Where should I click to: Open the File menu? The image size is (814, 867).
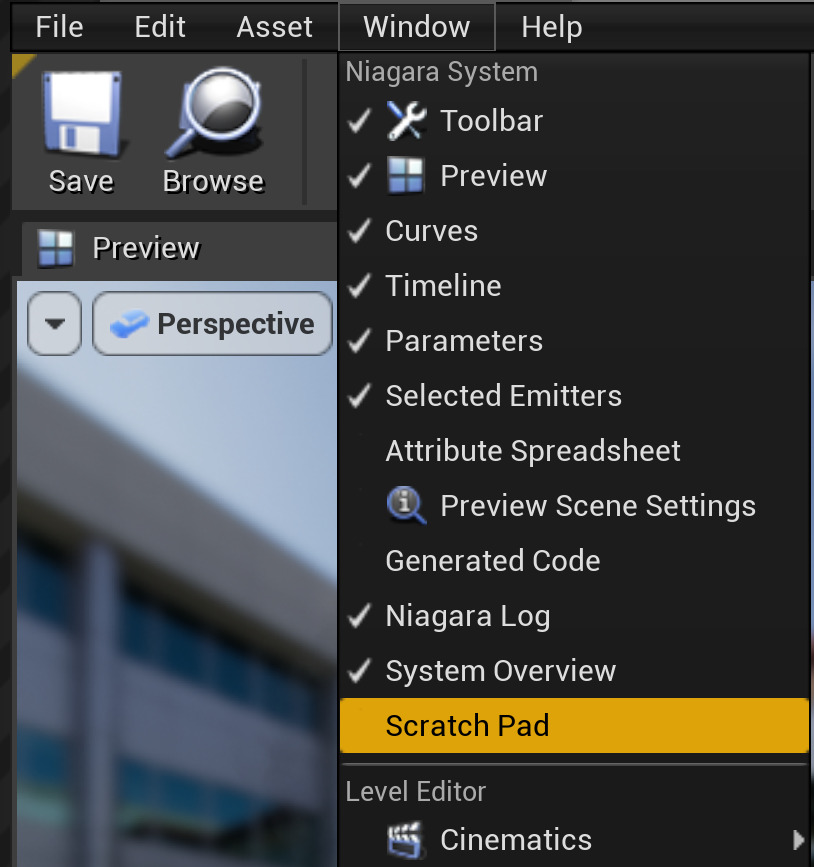coord(59,26)
